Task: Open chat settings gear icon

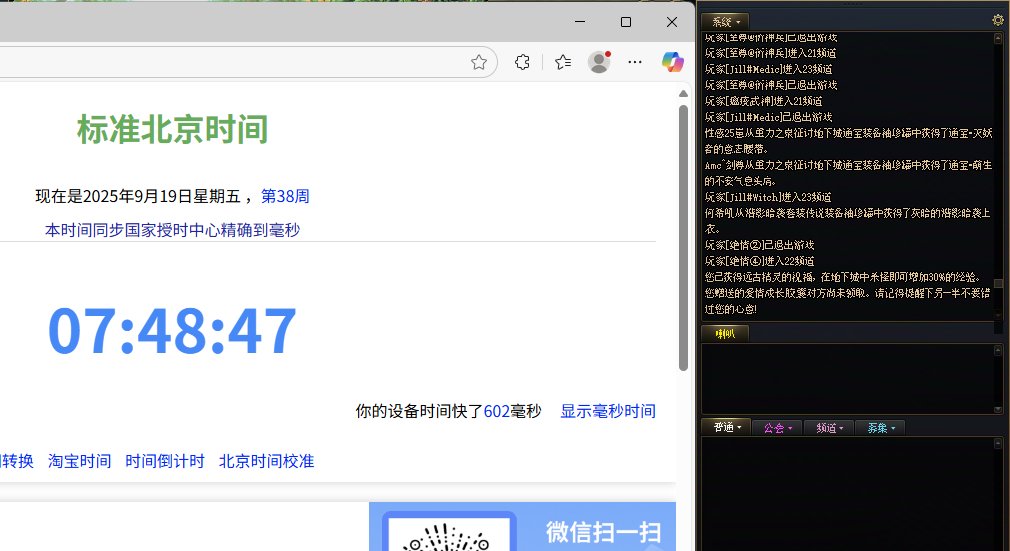Action: click(997, 20)
